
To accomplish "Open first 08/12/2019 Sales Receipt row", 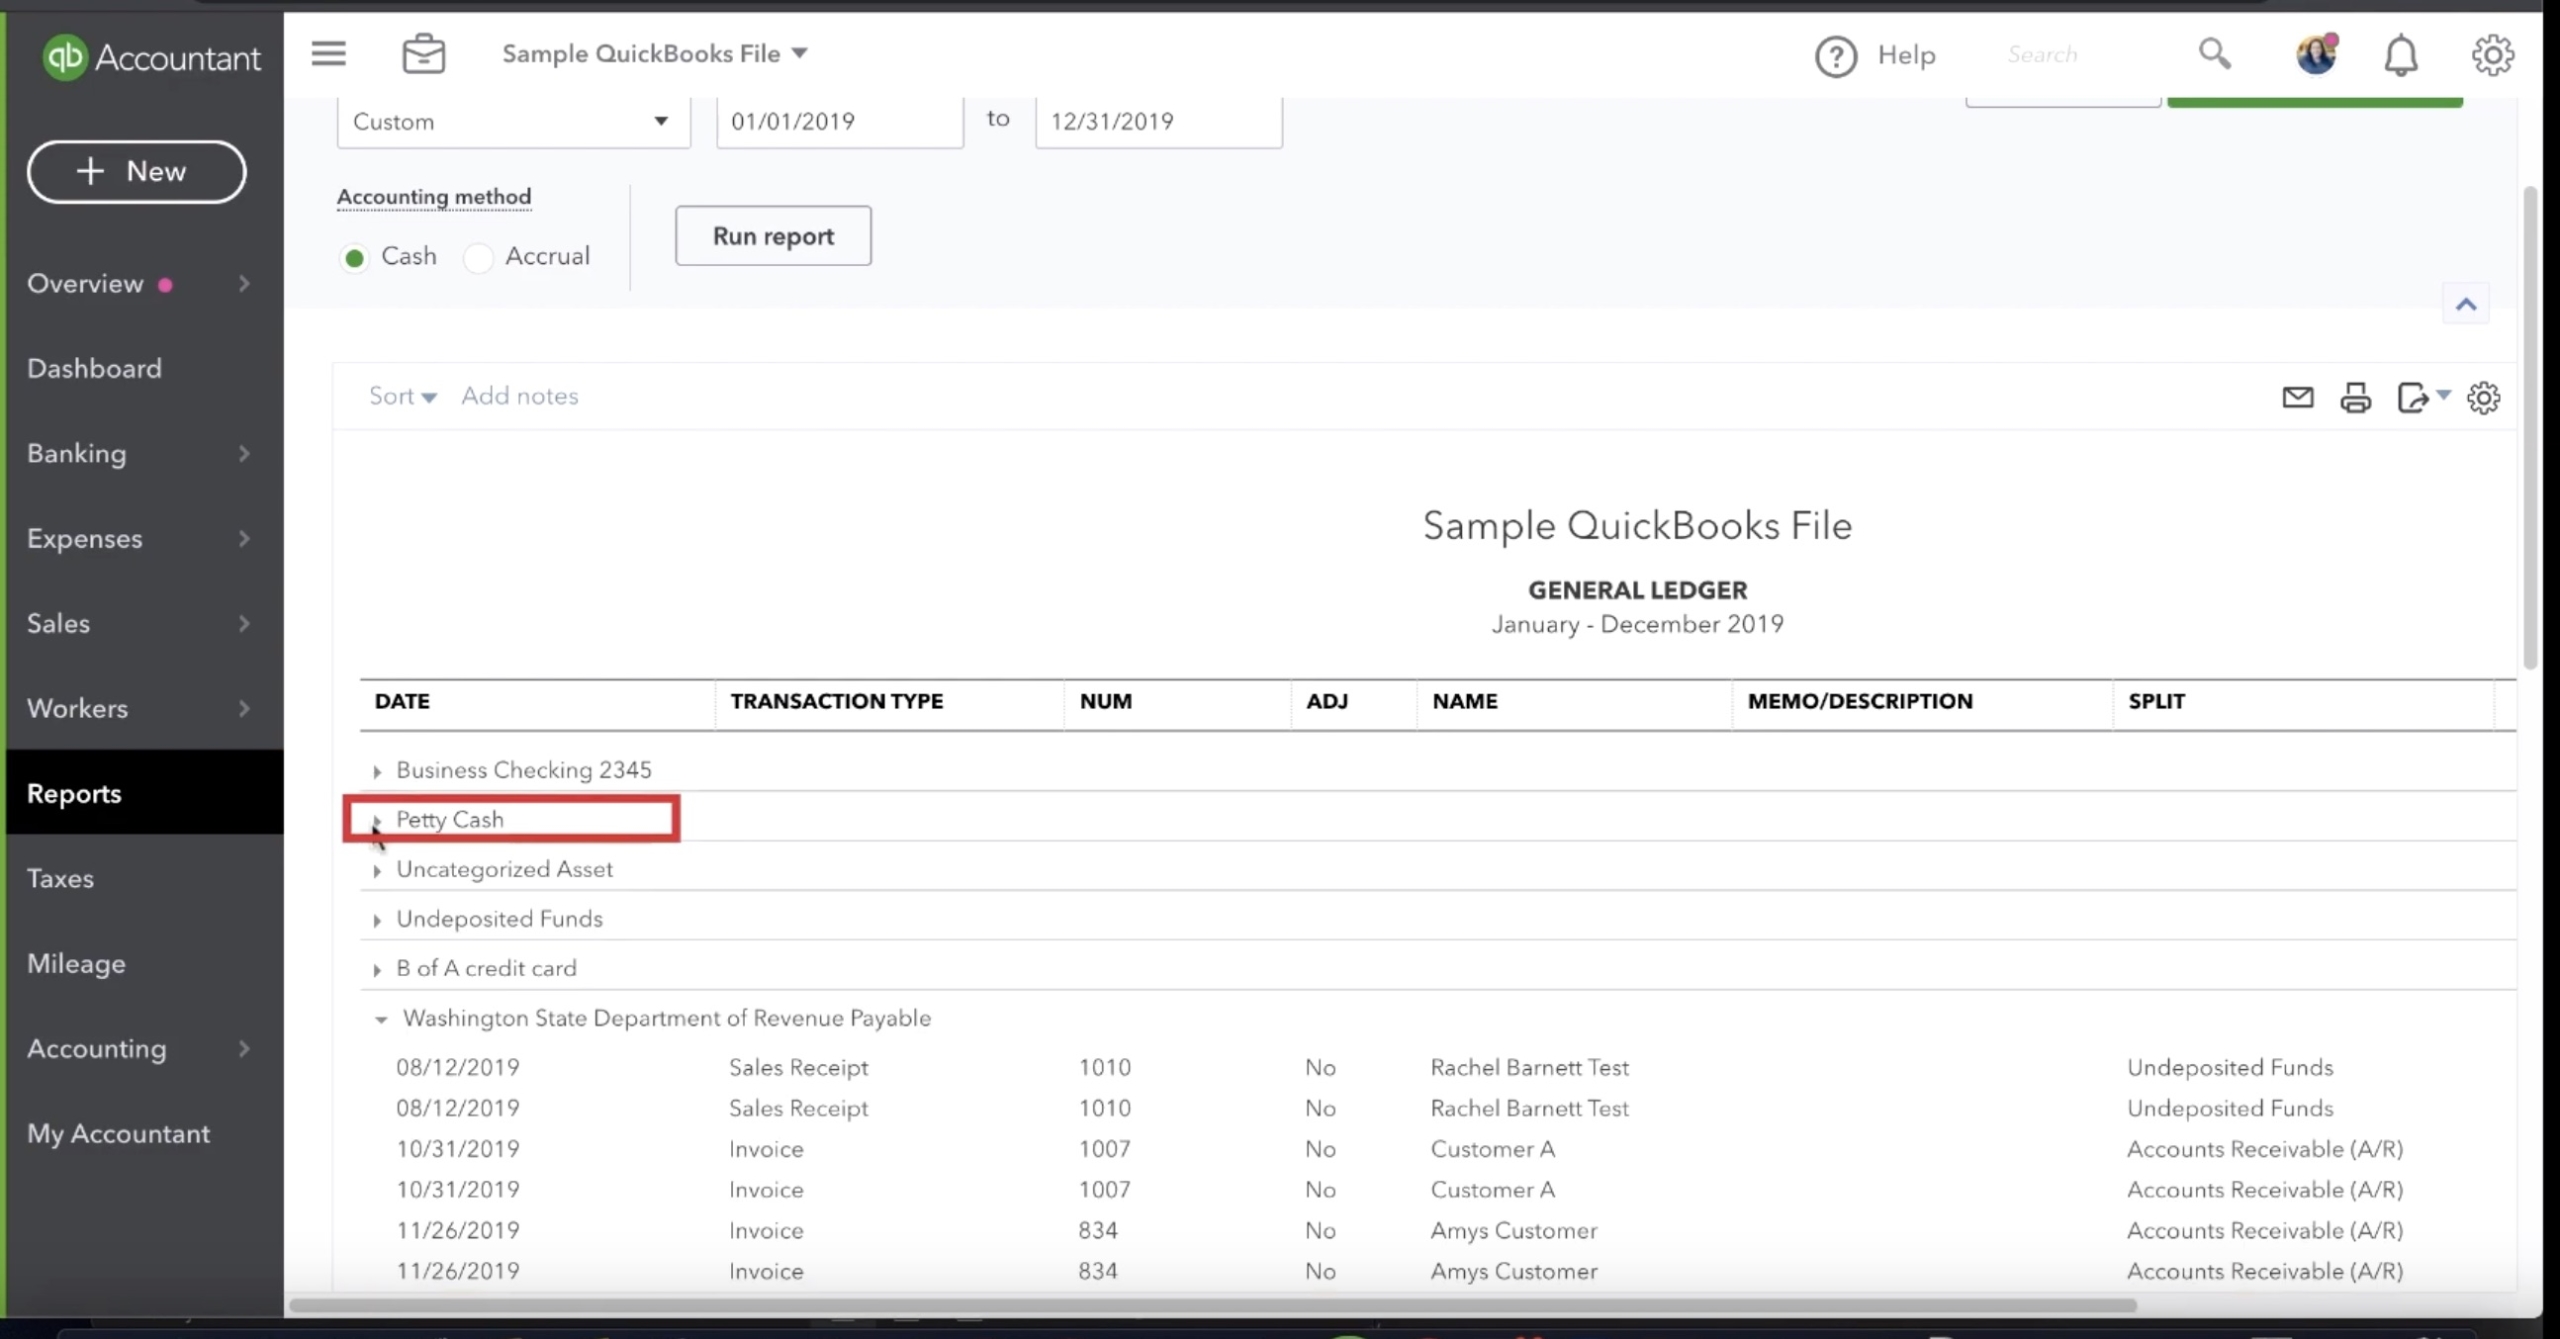I will click(x=1438, y=1068).
